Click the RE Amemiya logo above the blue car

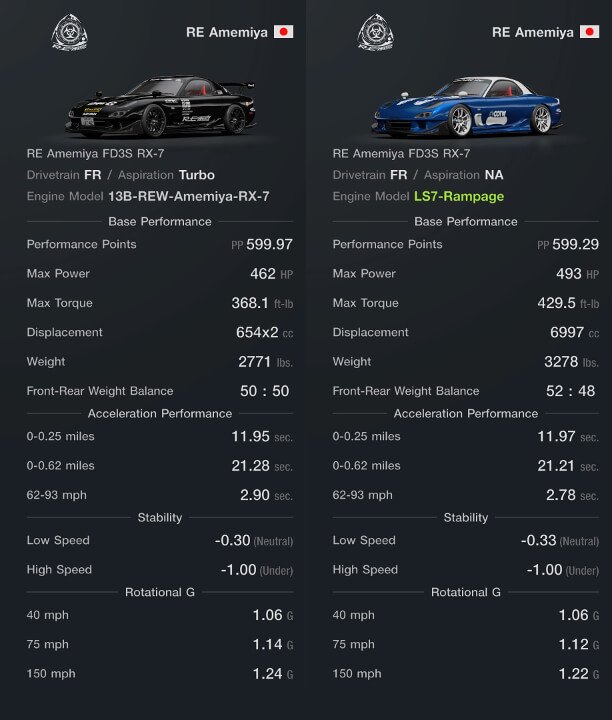(376, 32)
